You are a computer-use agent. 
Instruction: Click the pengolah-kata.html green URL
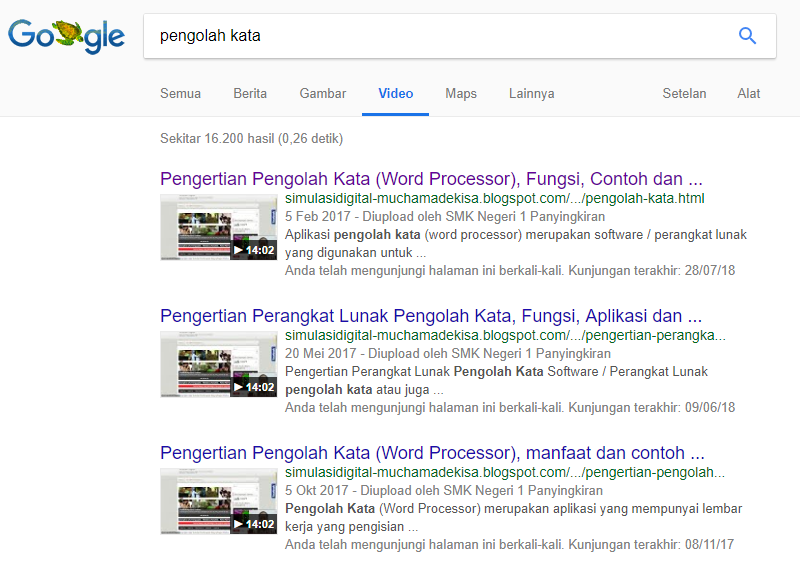coord(494,199)
